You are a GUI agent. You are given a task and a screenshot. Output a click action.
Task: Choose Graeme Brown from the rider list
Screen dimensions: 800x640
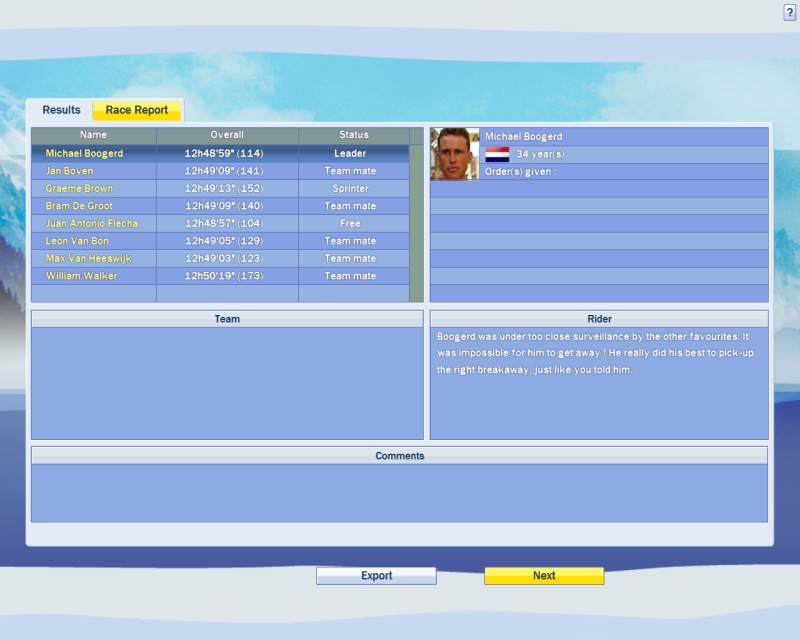click(x=79, y=188)
